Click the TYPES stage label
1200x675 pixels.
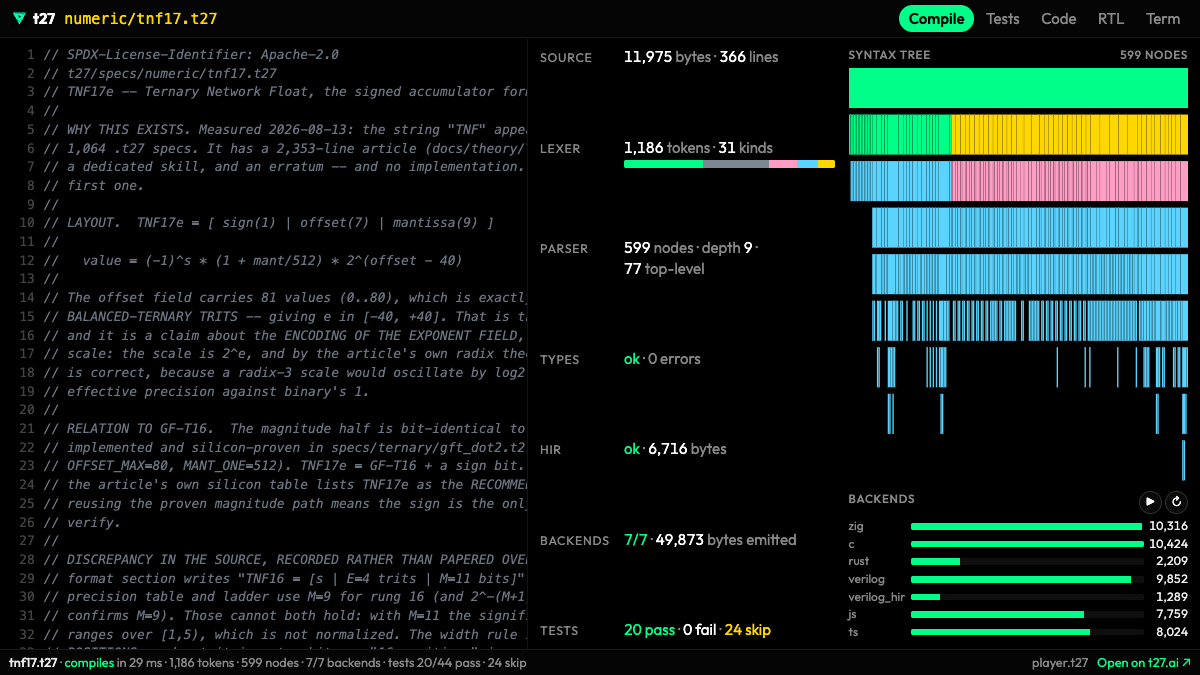click(560, 360)
